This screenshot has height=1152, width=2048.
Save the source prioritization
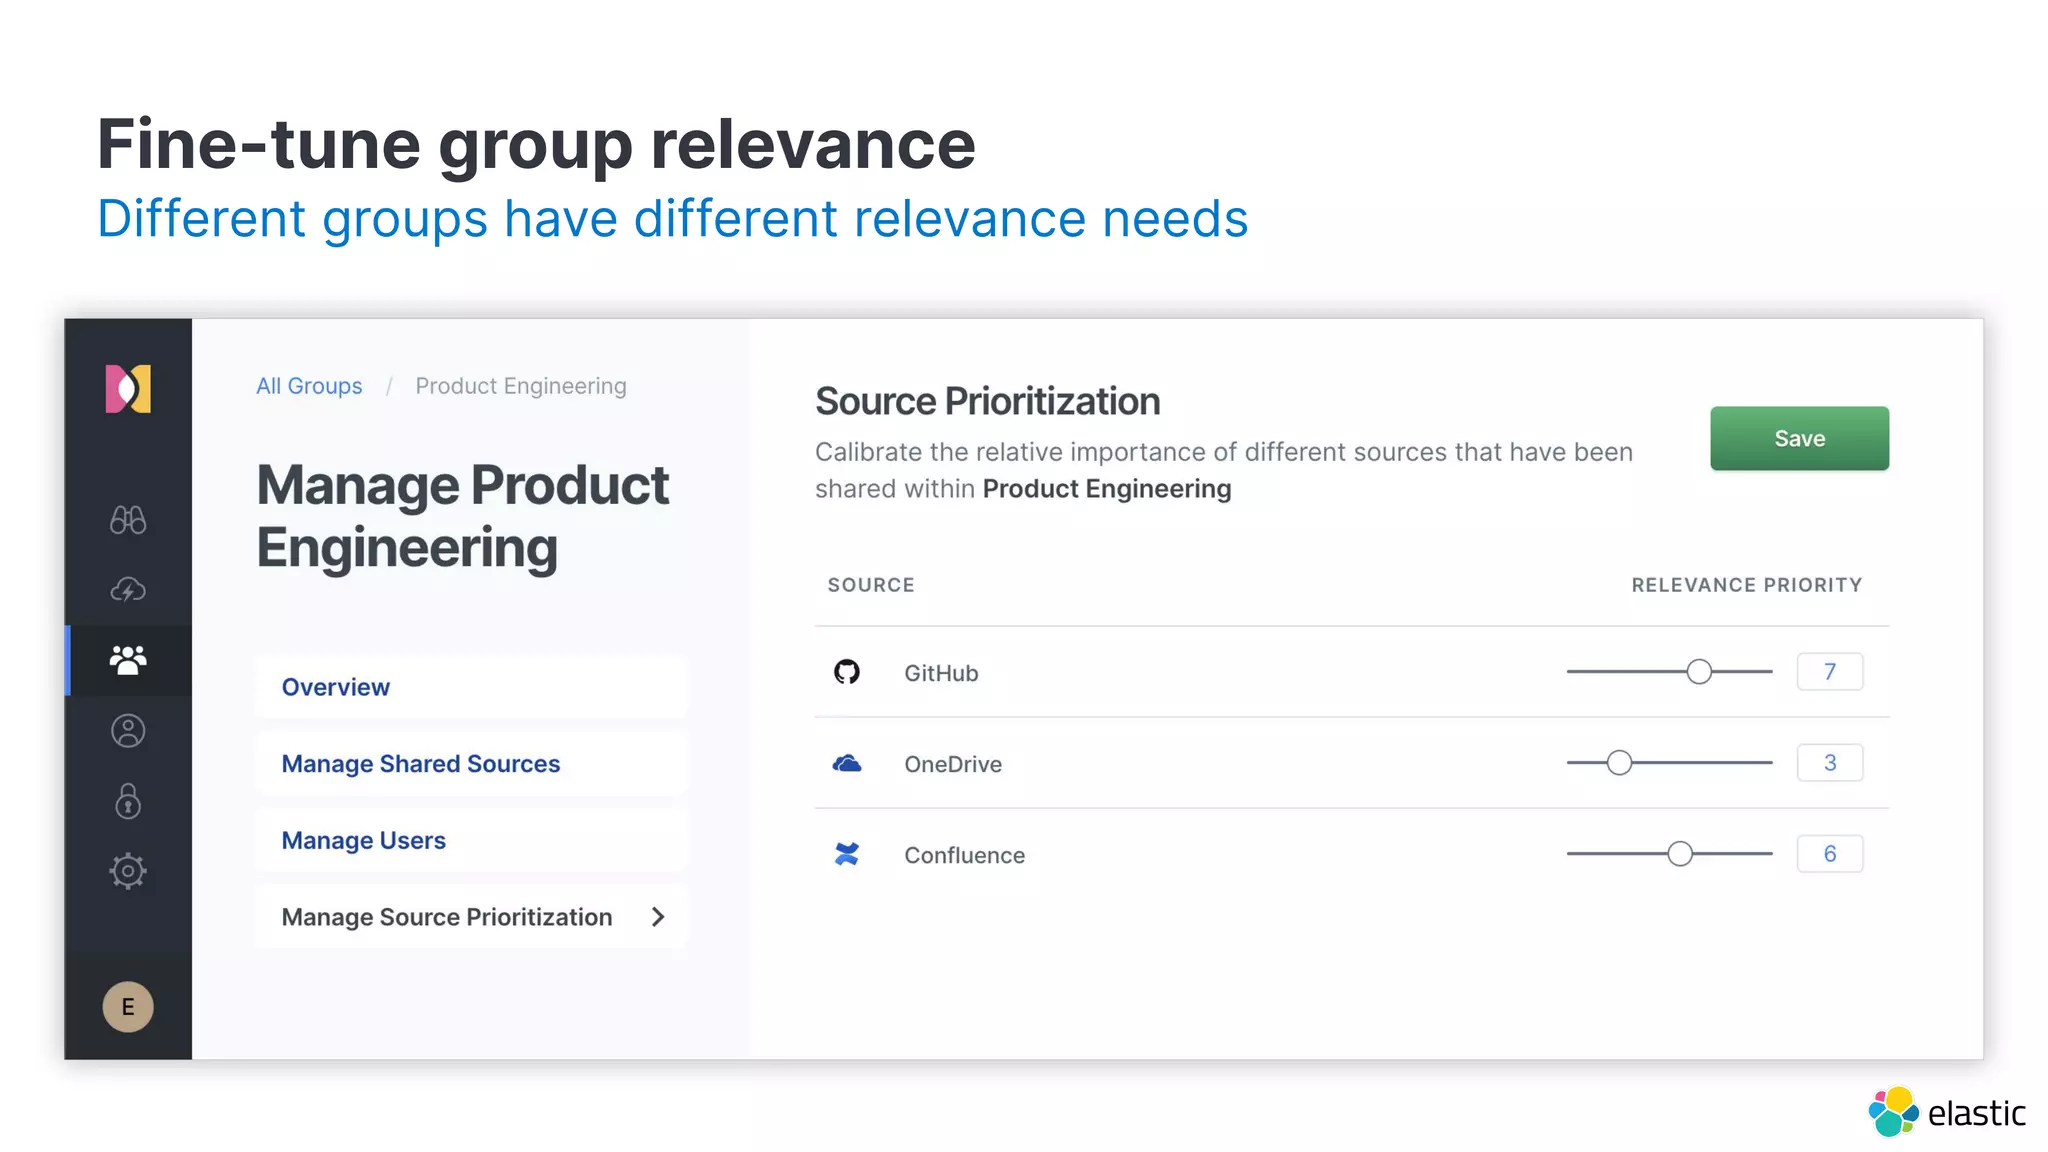1799,438
